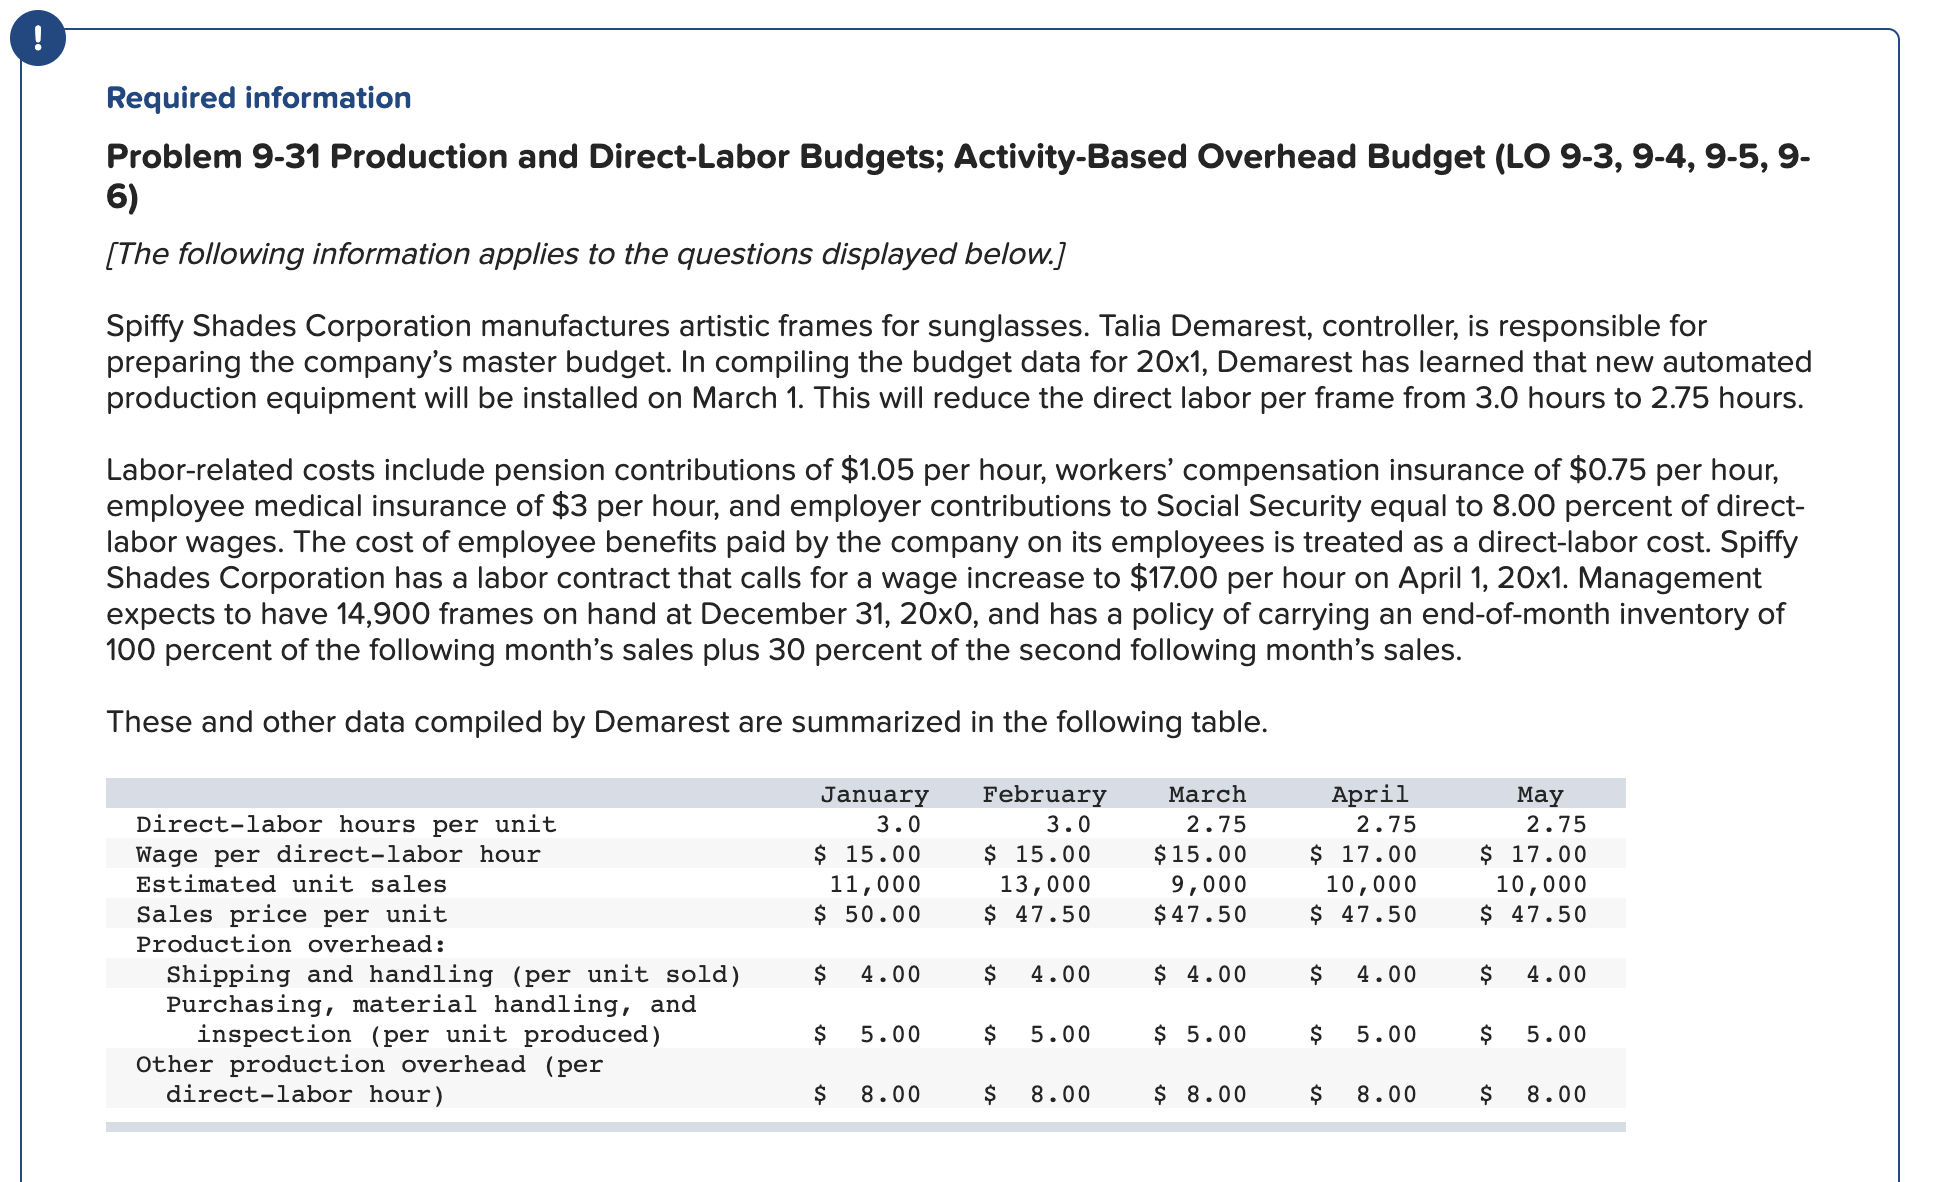The width and height of the screenshot is (1956, 1182).
Task: Click the March column header
Action: coord(1207,794)
